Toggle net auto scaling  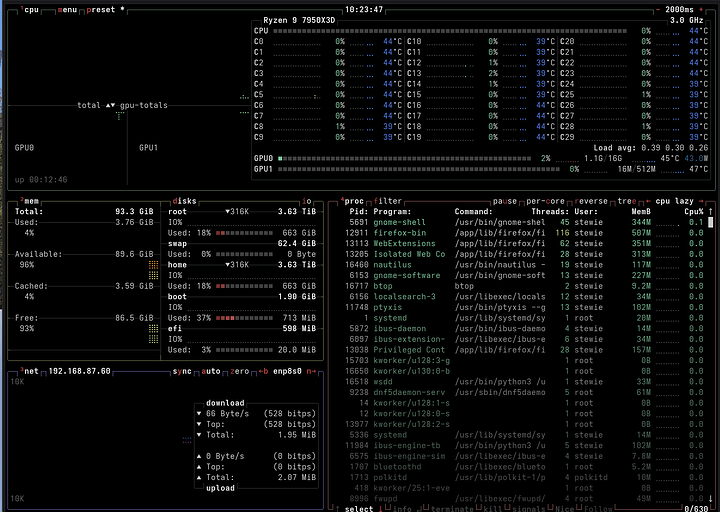211,371
